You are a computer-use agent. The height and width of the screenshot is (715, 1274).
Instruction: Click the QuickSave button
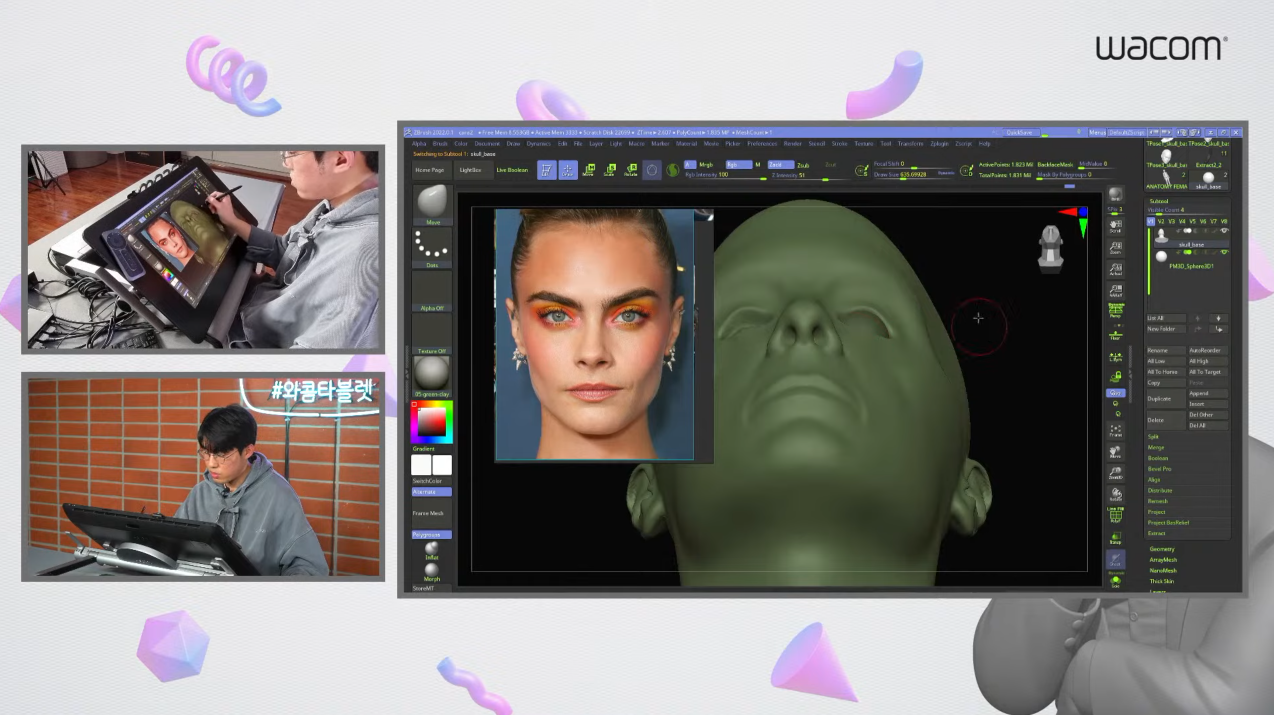click(x=1019, y=132)
